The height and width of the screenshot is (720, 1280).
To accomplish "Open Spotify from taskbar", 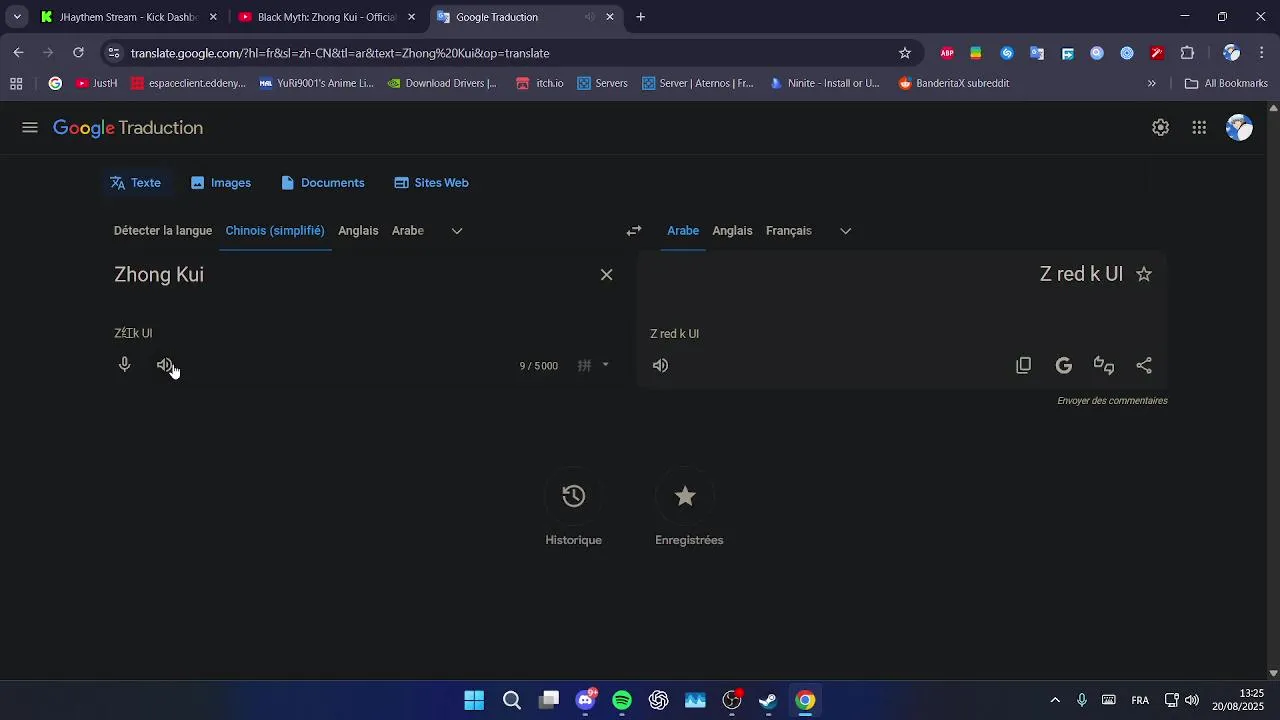I will pos(622,700).
